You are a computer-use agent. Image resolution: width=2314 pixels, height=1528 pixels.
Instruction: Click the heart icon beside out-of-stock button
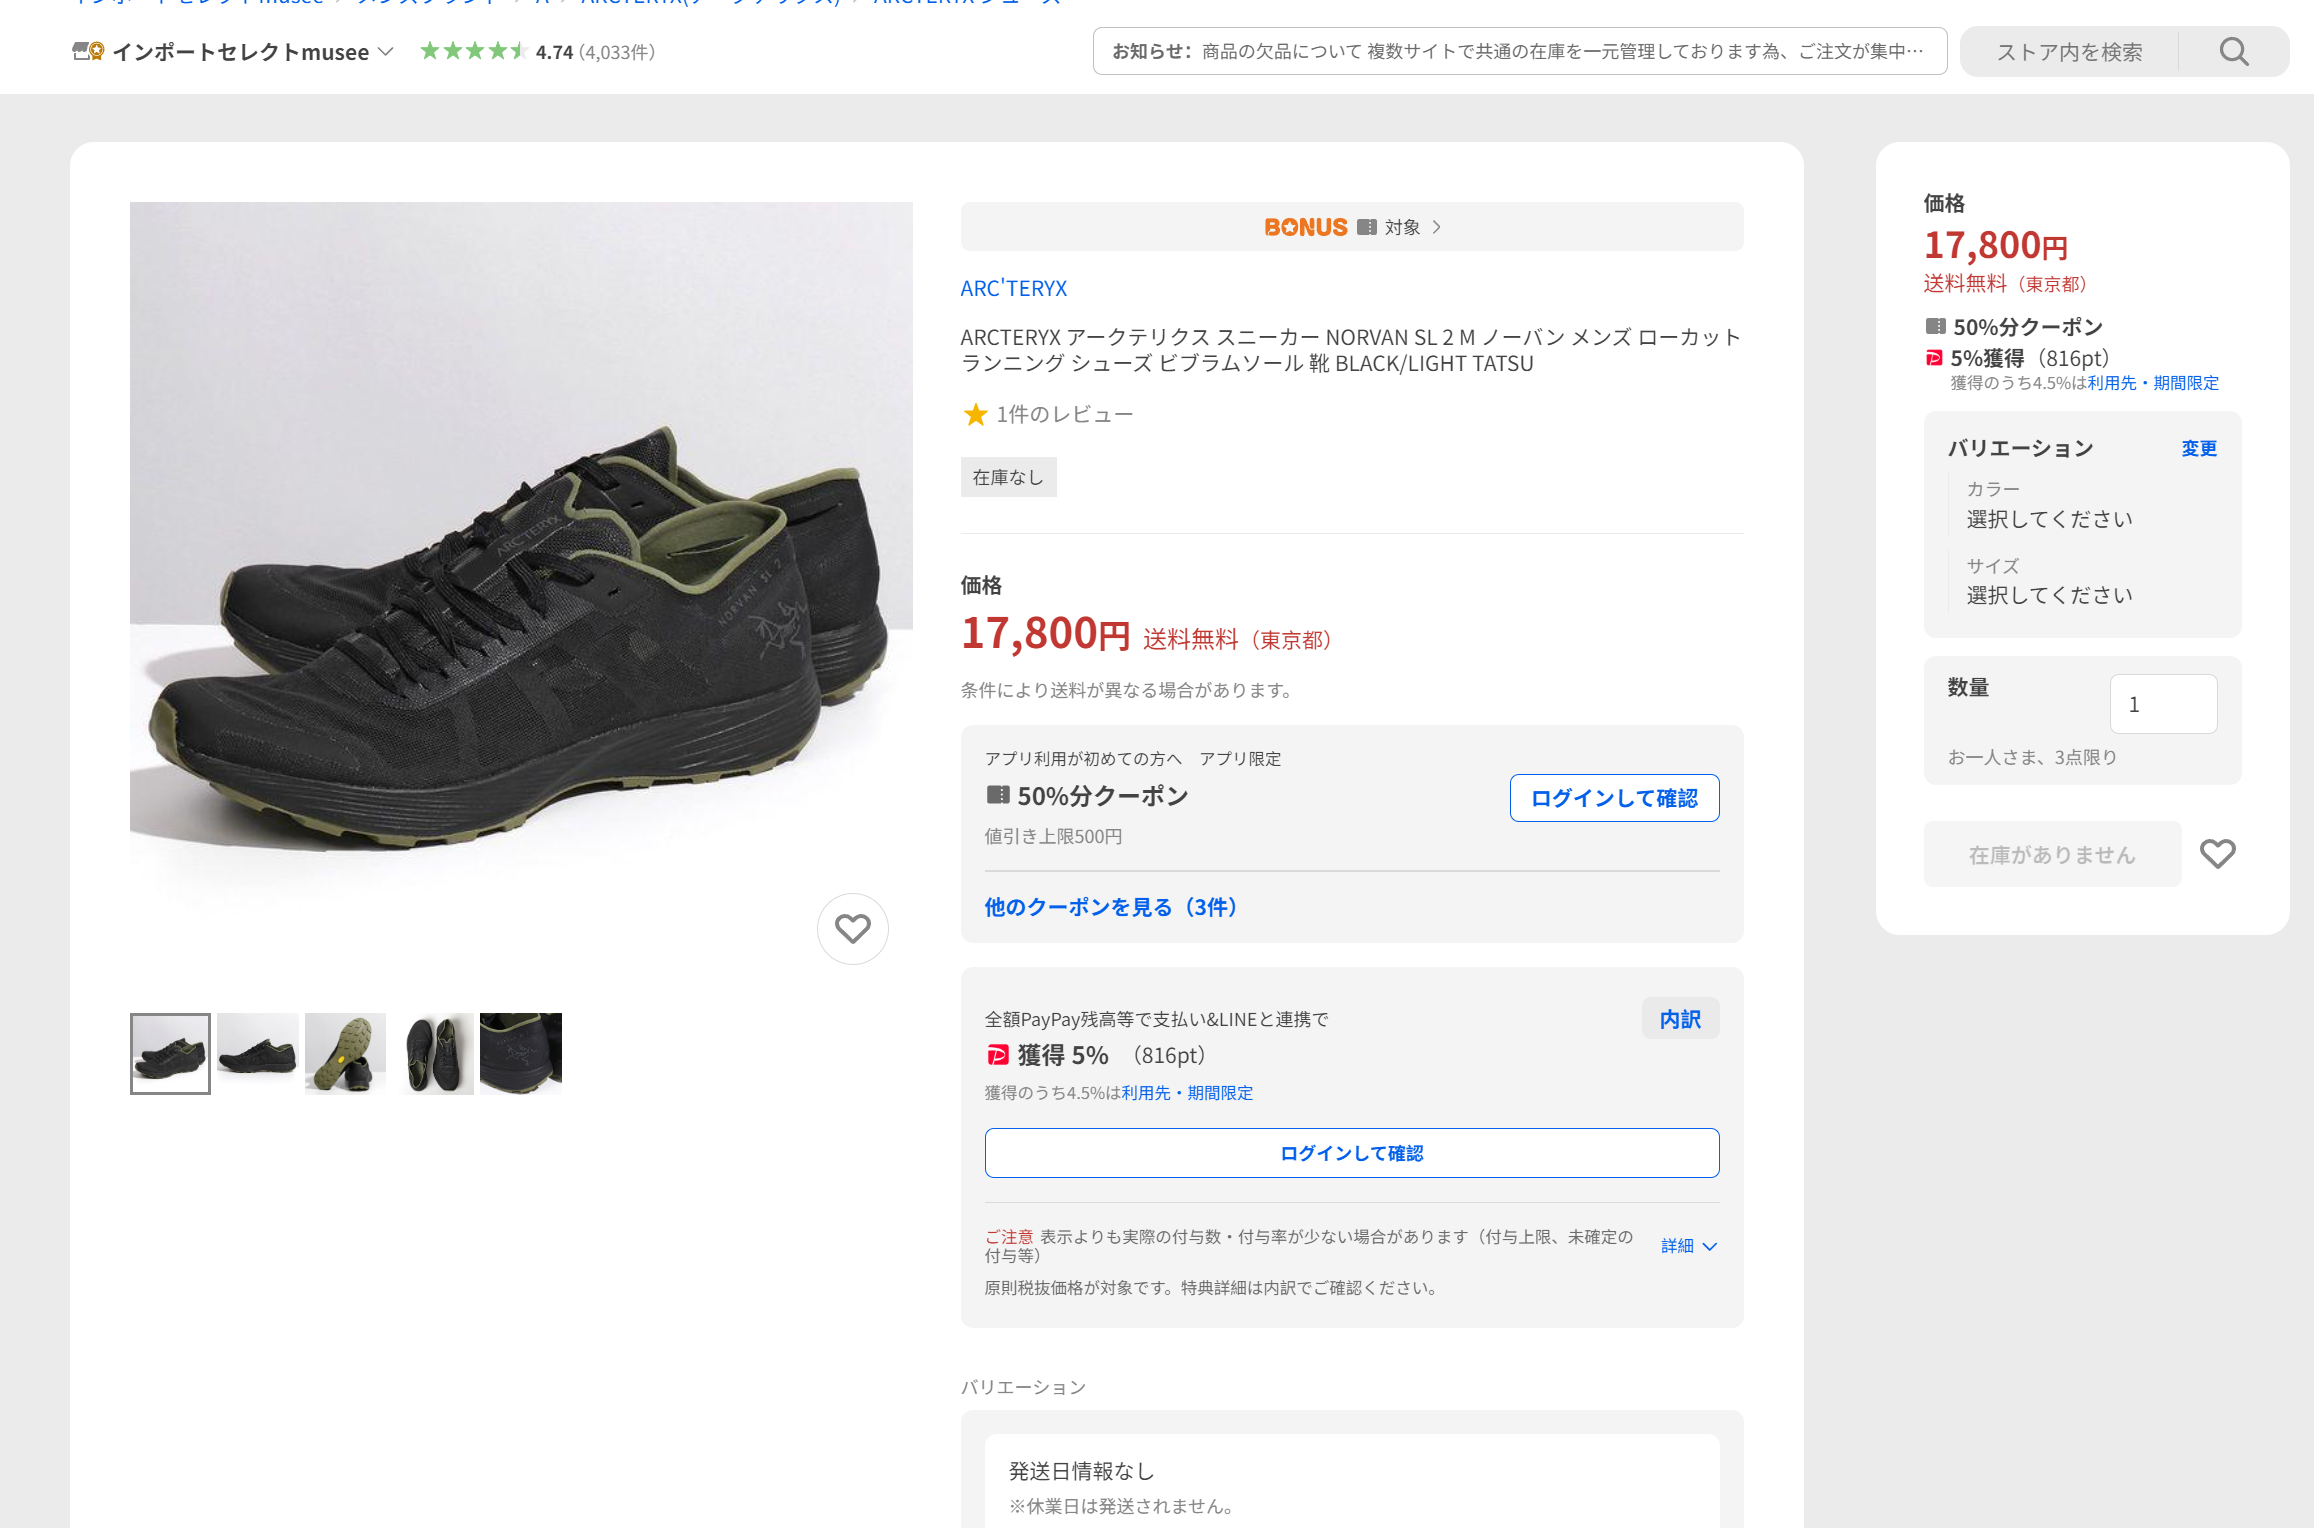pyautogui.click(x=2217, y=854)
